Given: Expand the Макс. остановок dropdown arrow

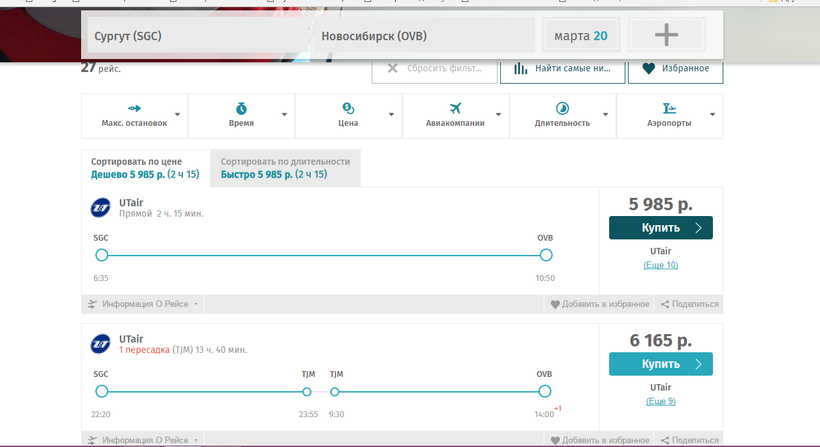Looking at the screenshot, I should click(177, 115).
